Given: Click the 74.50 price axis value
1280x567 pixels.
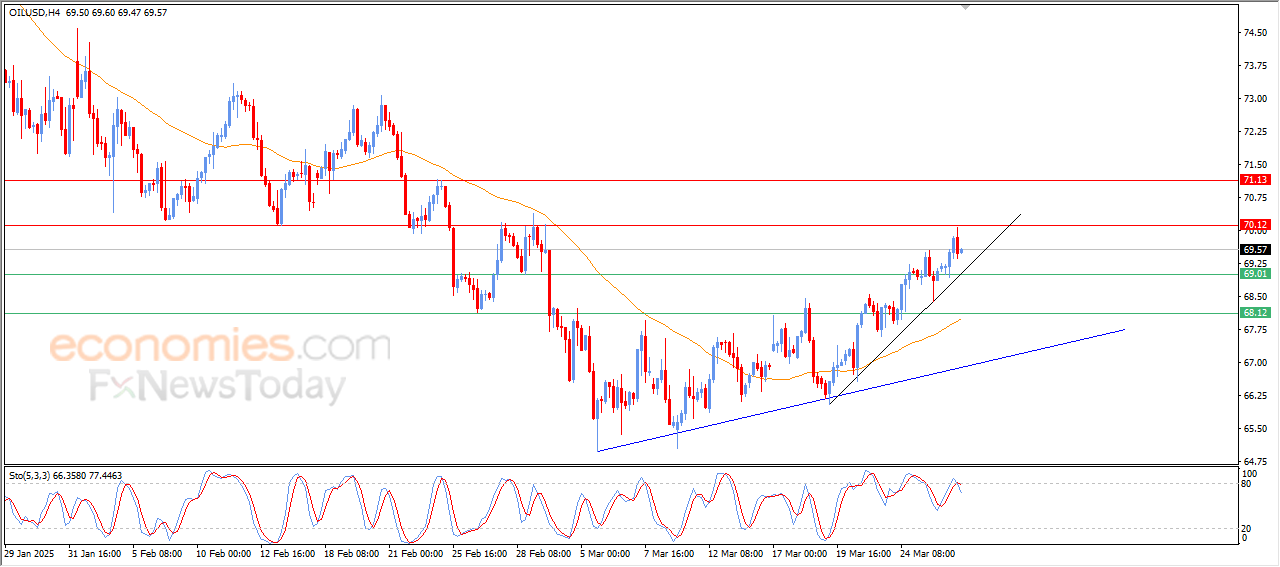Looking at the screenshot, I should [1256, 33].
